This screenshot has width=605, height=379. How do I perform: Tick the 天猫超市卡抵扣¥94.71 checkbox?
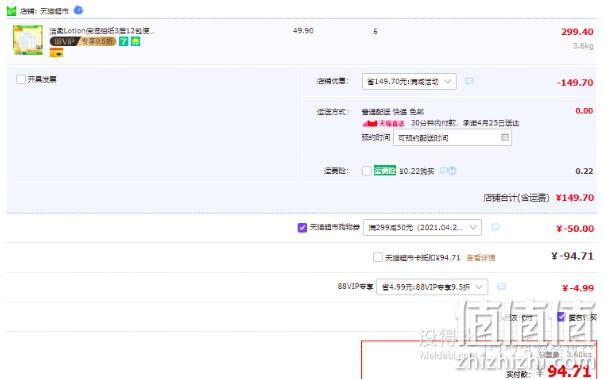click(x=378, y=257)
